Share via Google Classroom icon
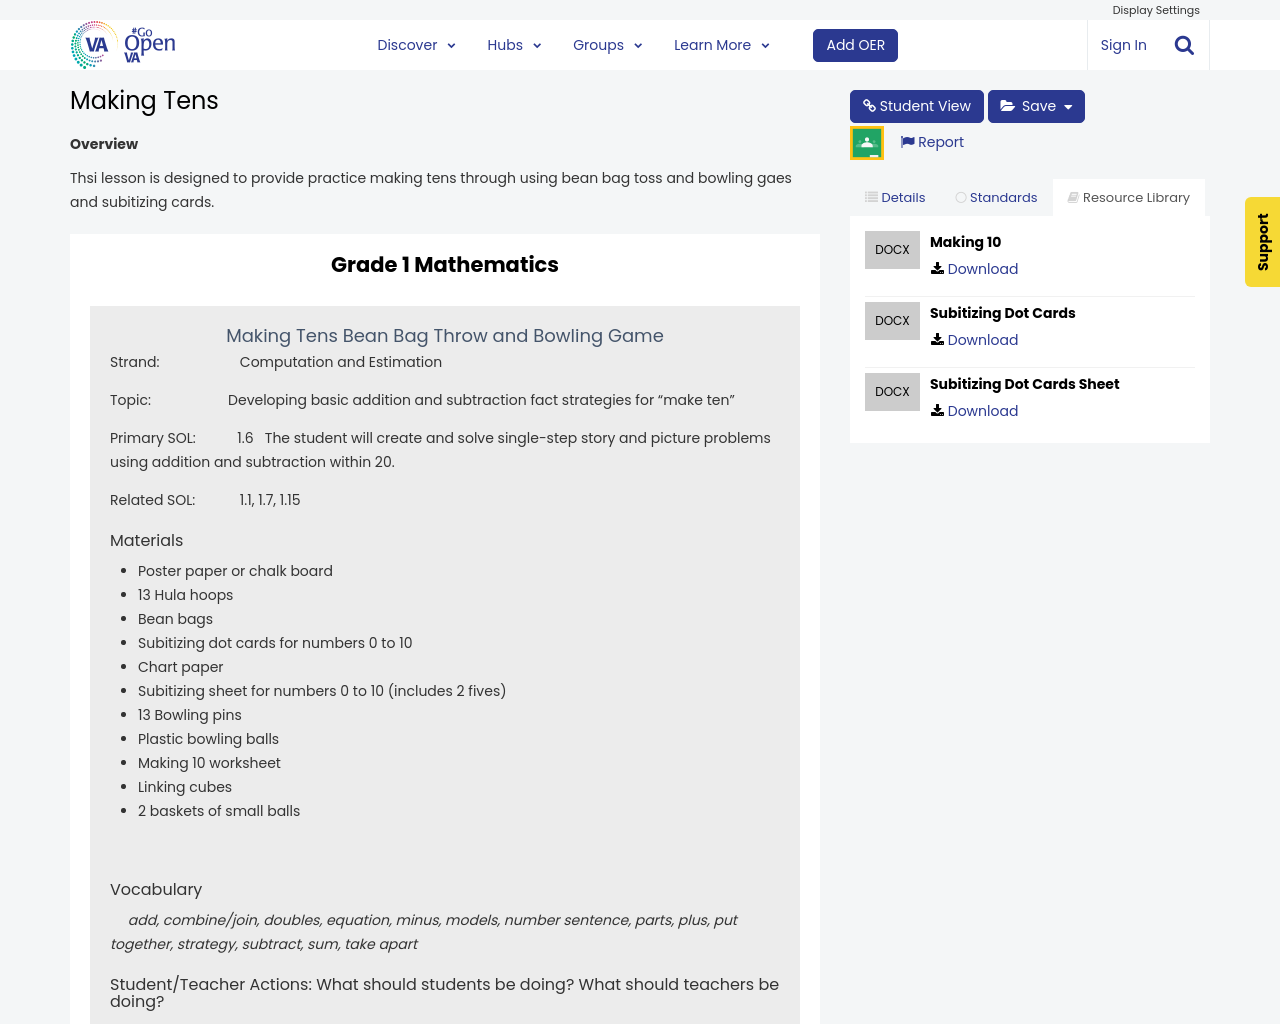The image size is (1280, 1024). point(866,143)
